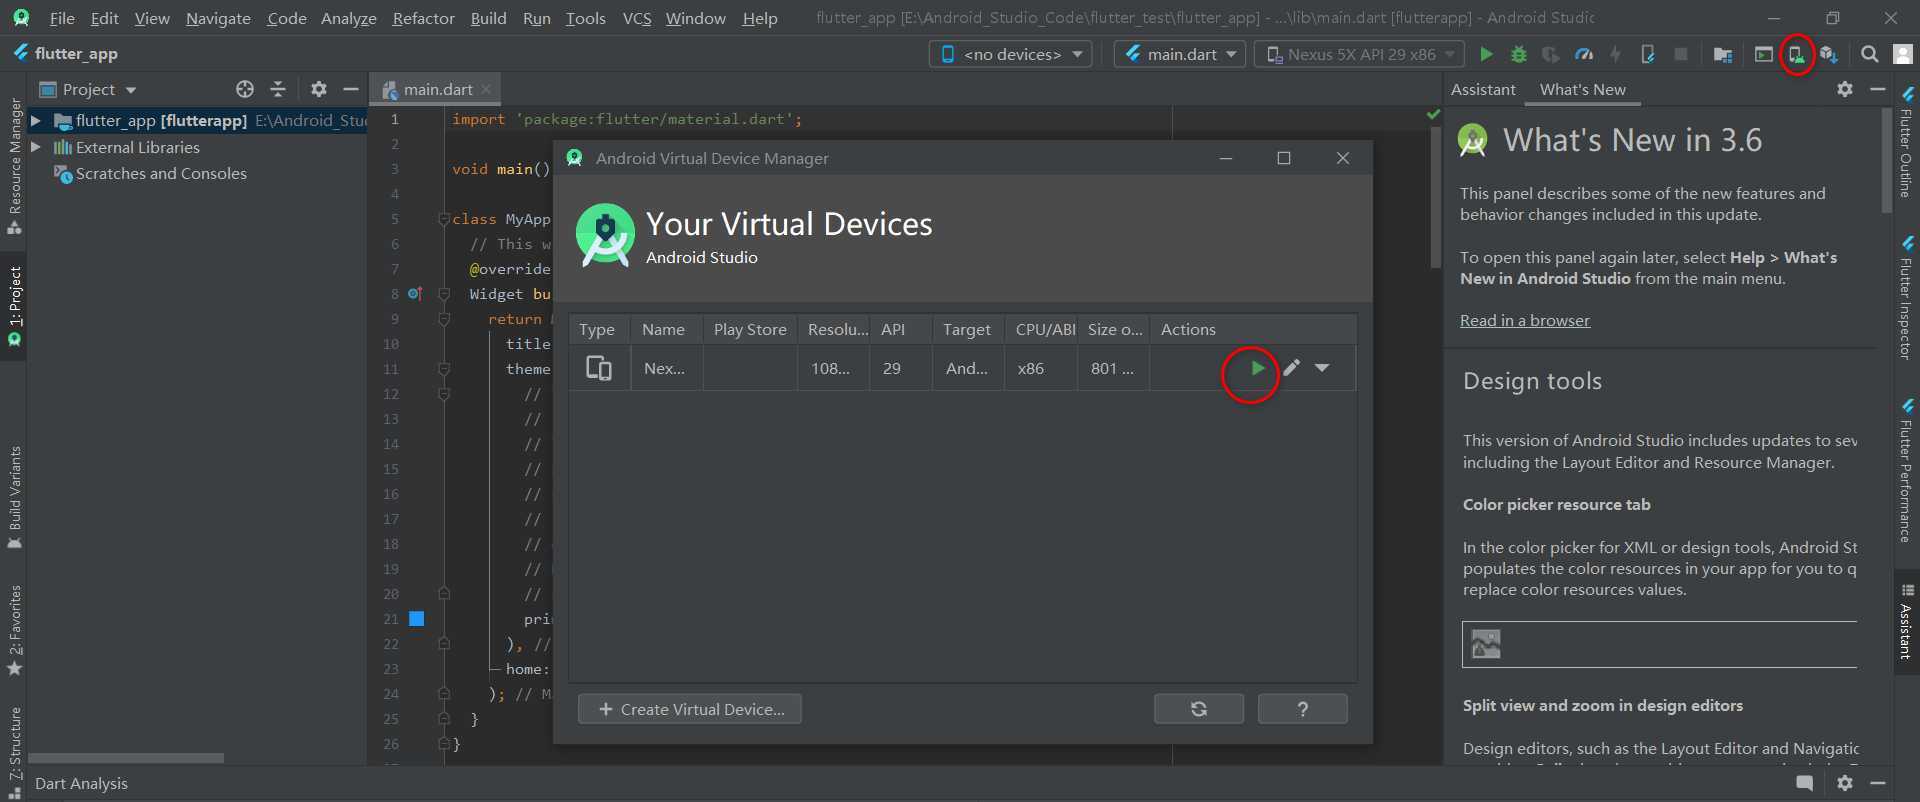
Task: Hide the Assistant panel with minus icon
Action: click(1878, 89)
